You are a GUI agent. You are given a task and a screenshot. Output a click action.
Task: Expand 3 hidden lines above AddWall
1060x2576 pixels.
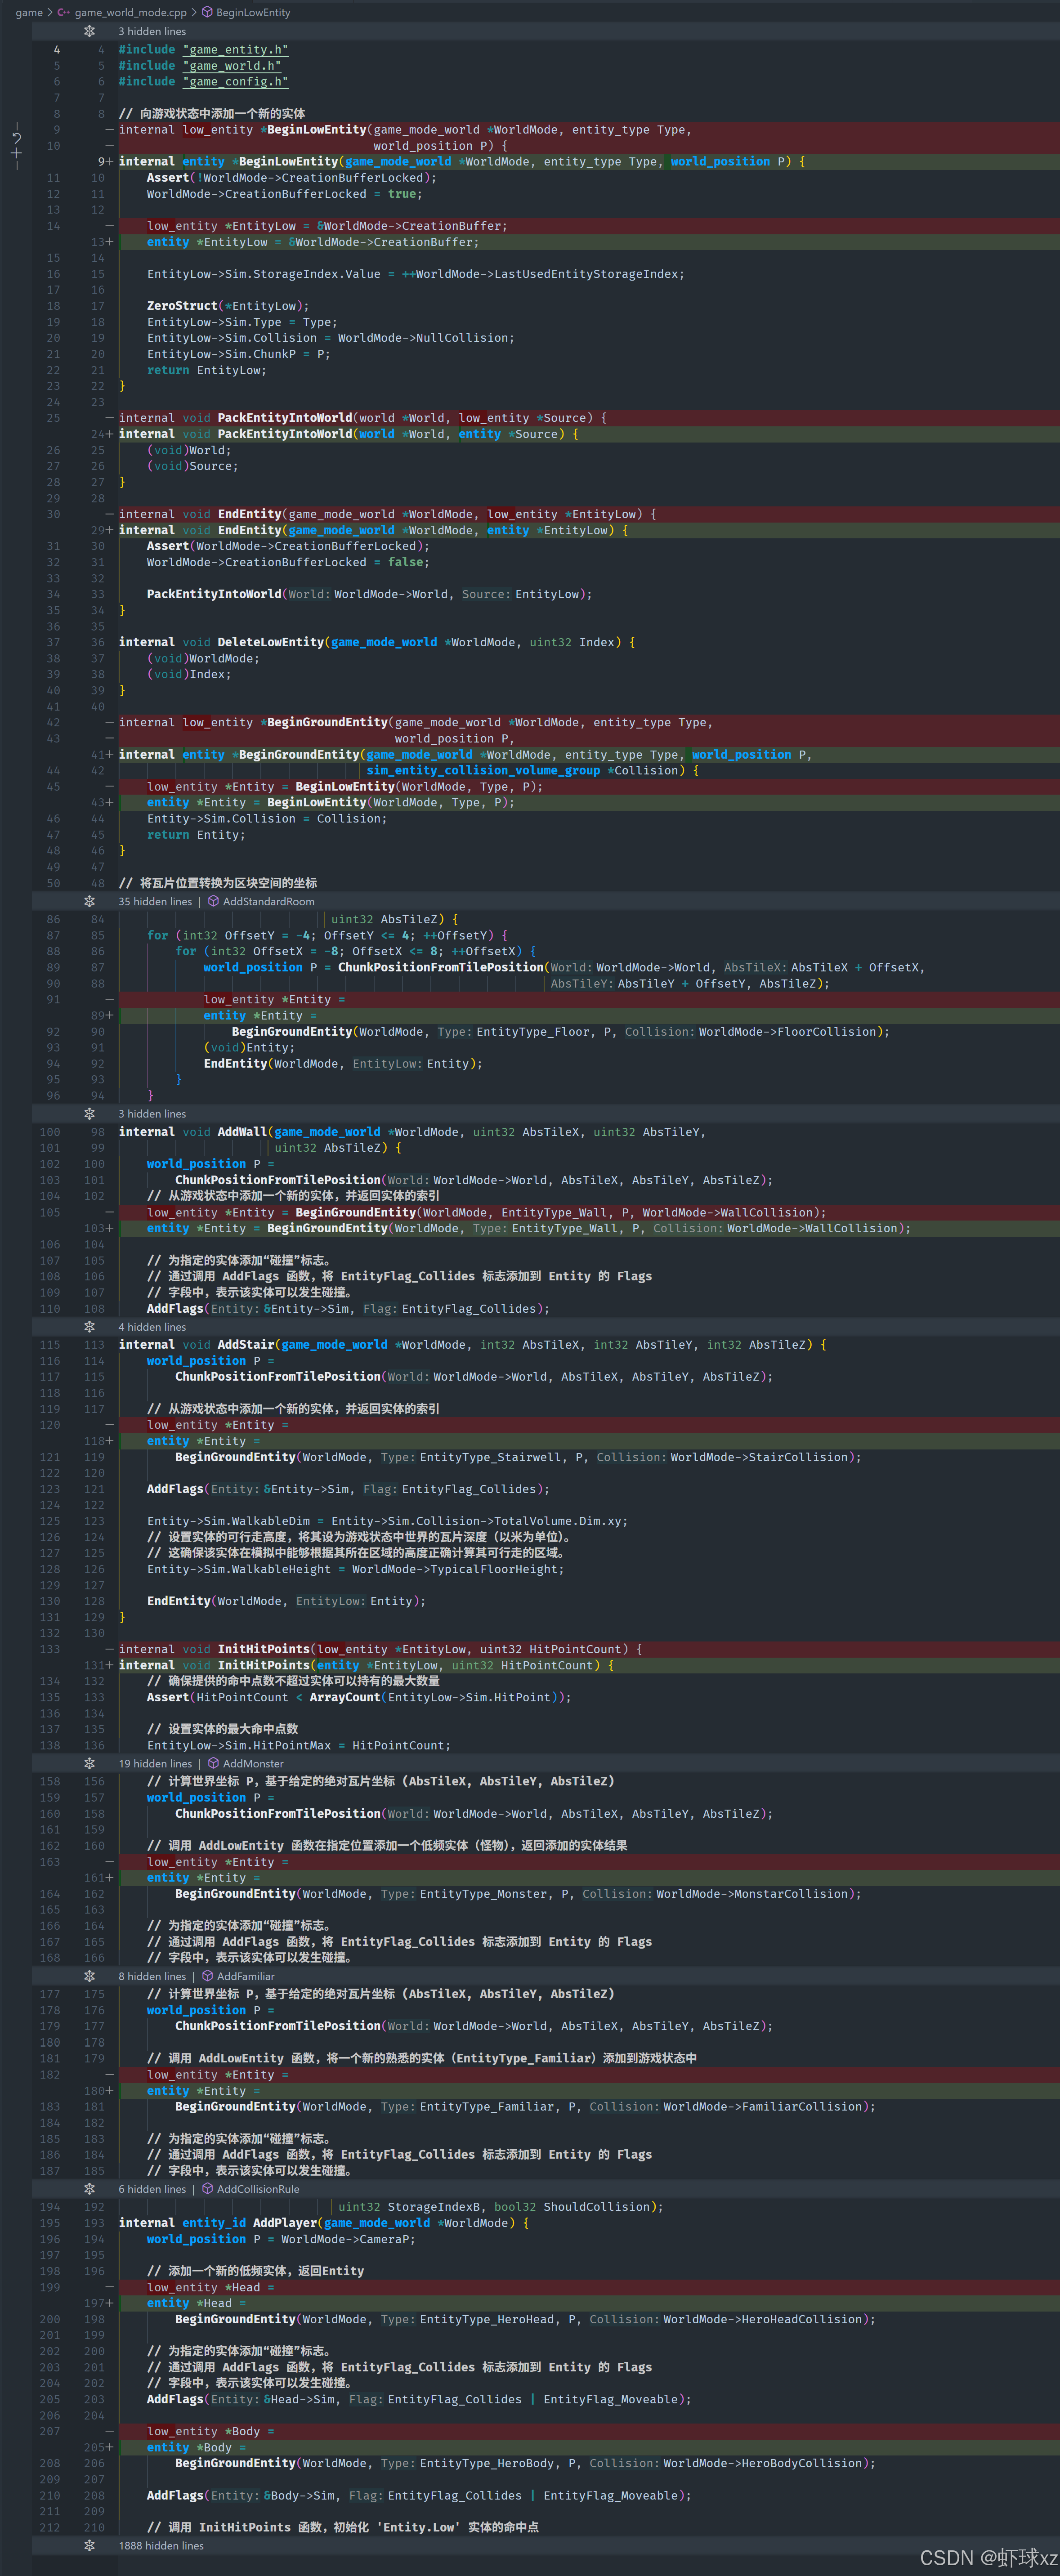coord(89,1114)
